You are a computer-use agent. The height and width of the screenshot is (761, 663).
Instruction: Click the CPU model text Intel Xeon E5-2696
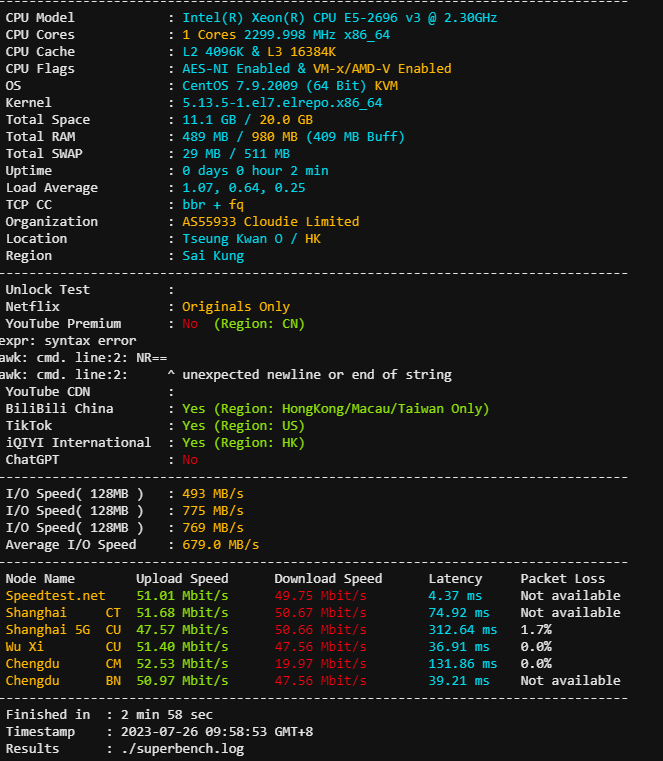[x=339, y=18]
